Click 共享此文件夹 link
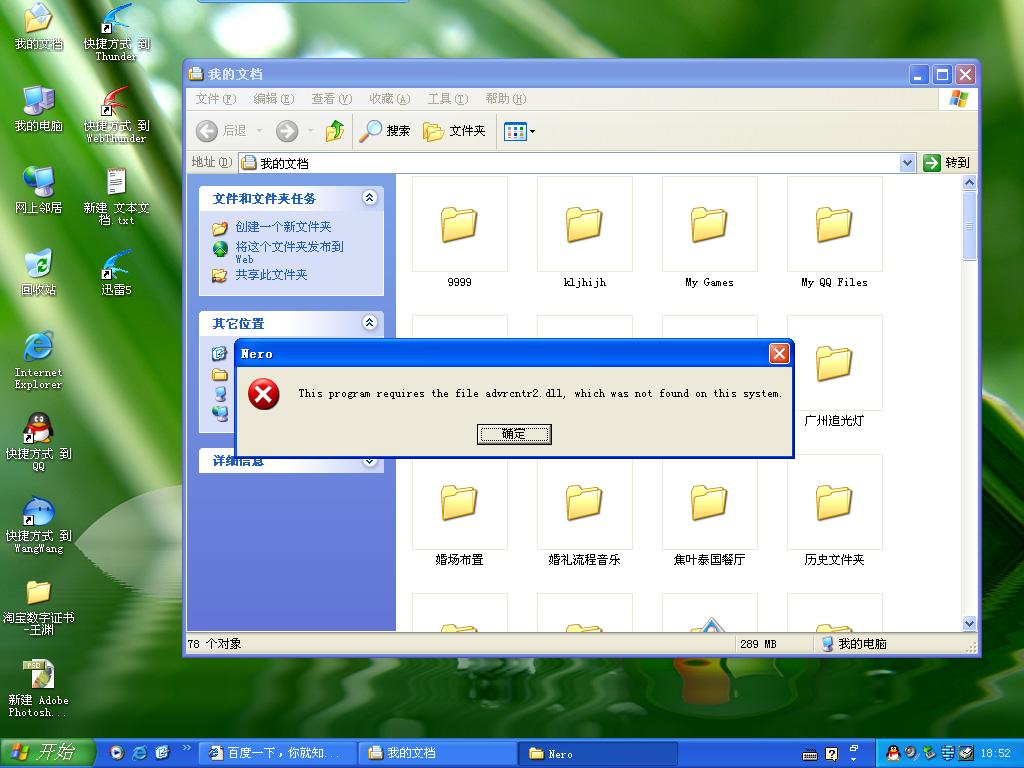The height and width of the screenshot is (768, 1024). 271,275
